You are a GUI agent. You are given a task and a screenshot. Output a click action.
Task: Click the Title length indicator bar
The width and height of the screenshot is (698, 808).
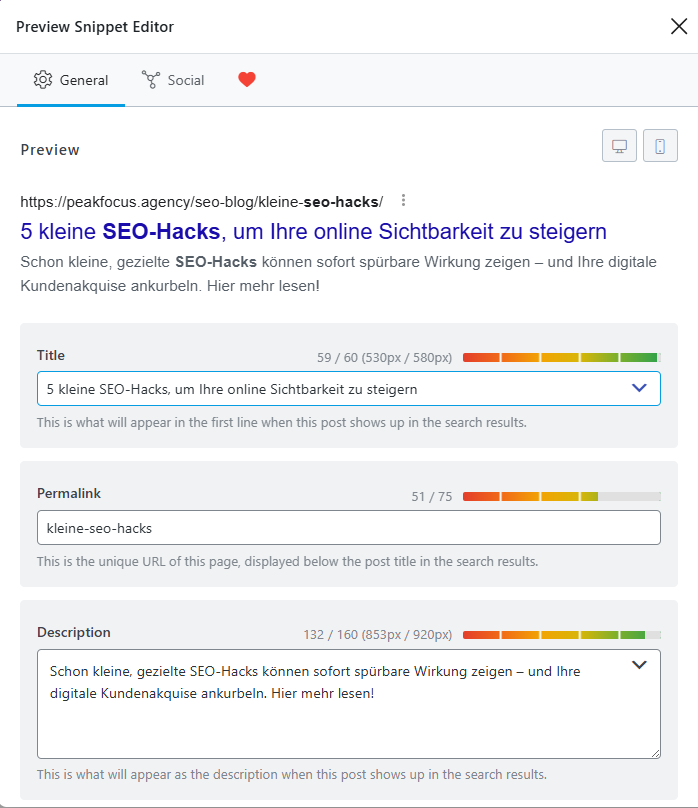(563, 356)
